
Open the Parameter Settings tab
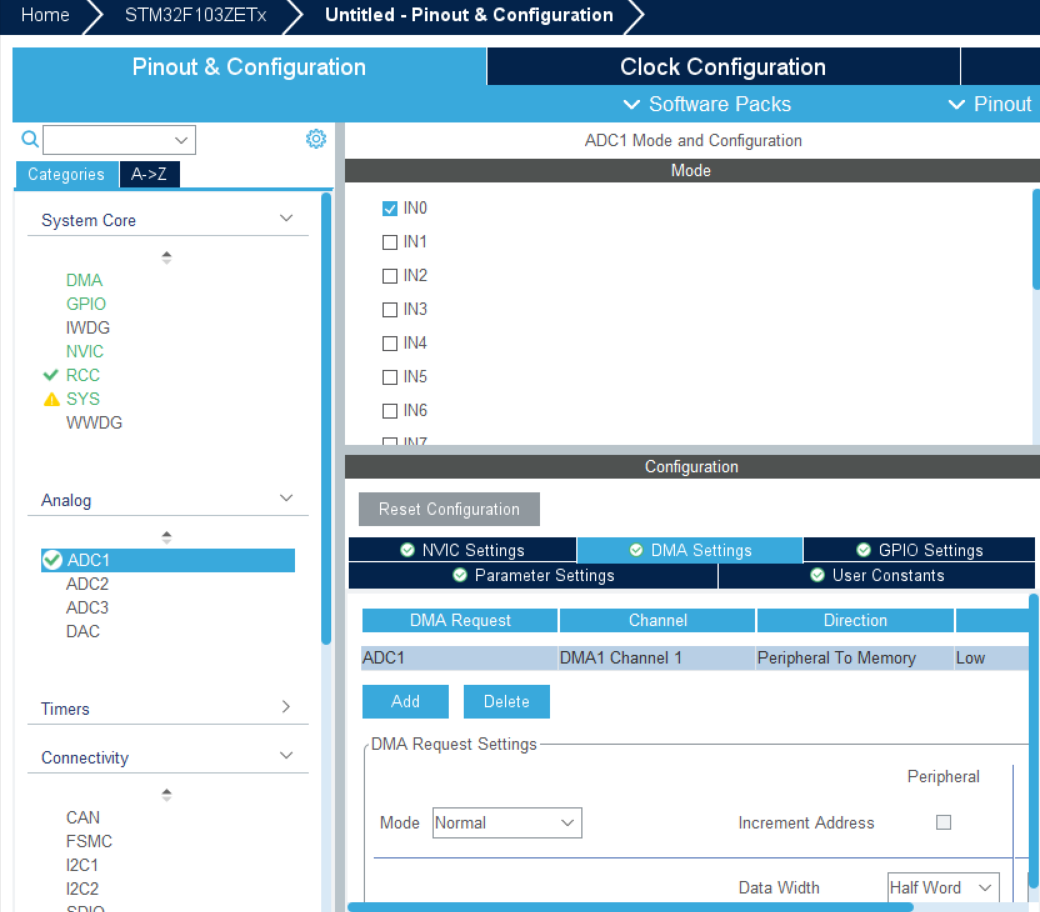click(533, 575)
